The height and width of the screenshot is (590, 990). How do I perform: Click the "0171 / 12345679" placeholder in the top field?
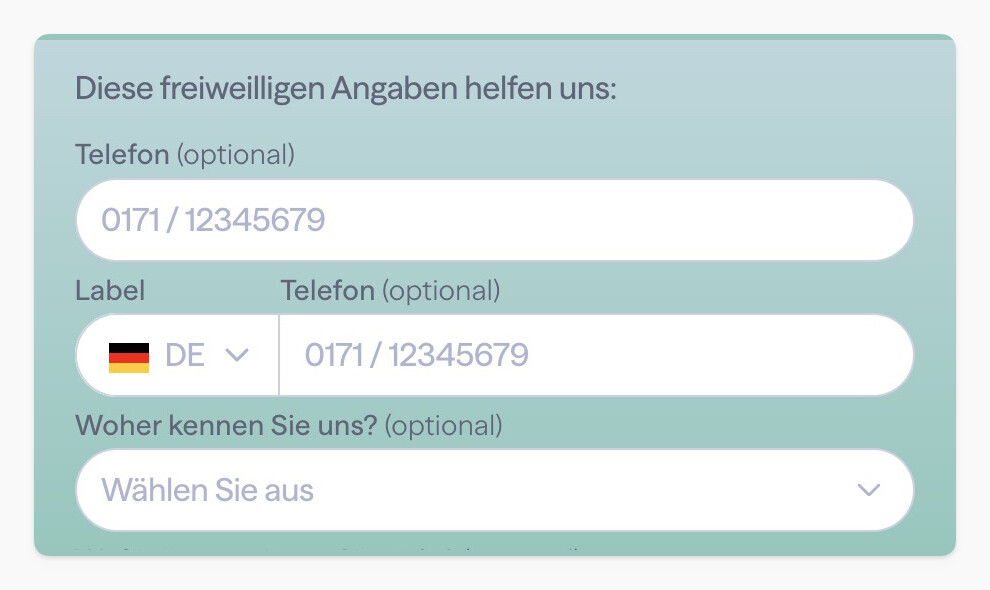point(213,220)
